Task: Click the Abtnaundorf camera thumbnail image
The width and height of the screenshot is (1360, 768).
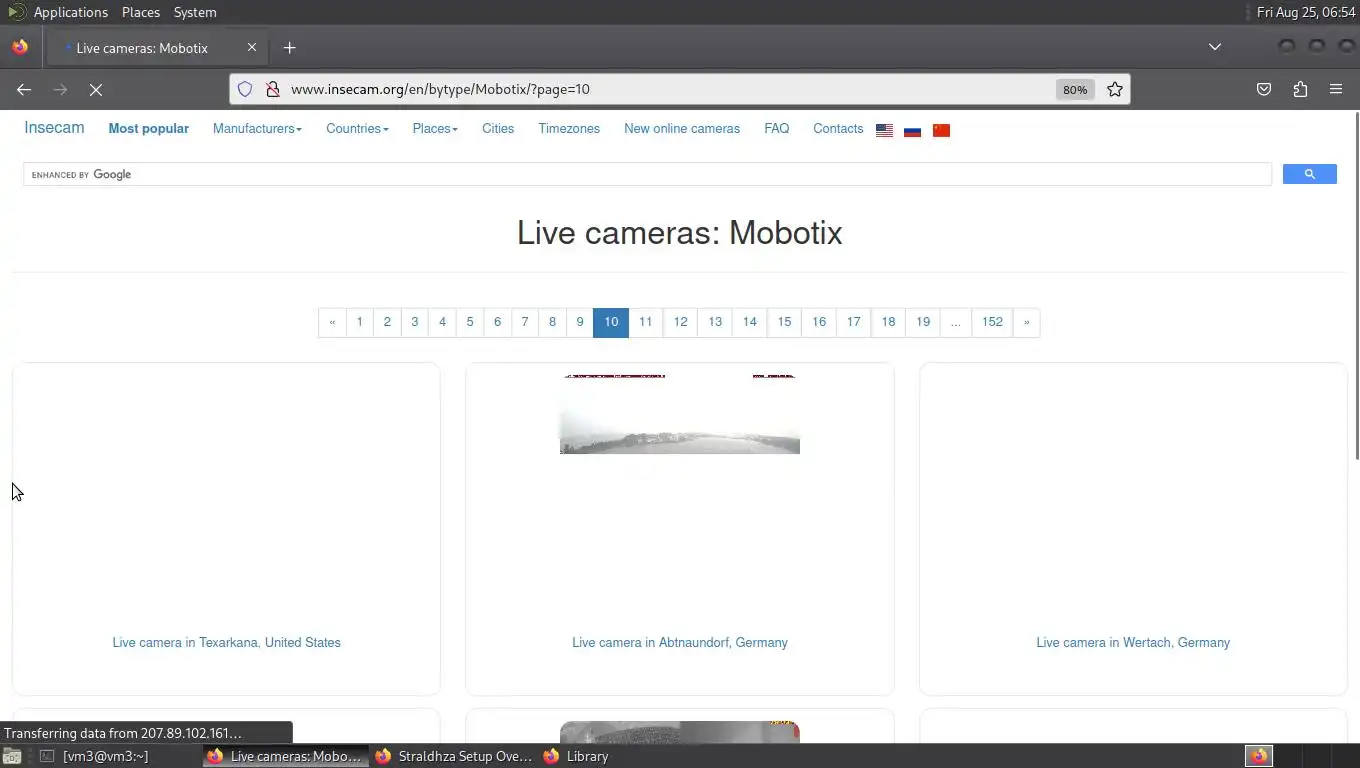Action: (x=680, y=414)
